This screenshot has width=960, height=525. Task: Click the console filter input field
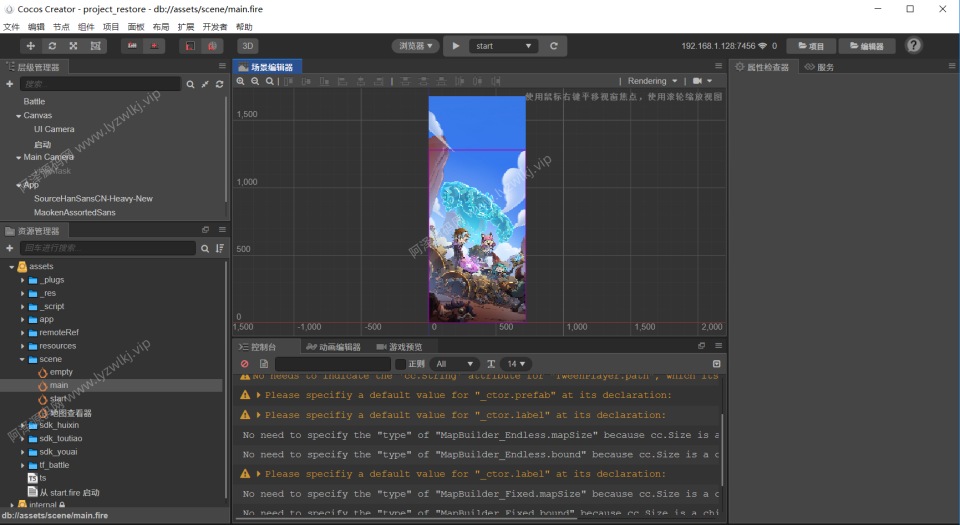pyautogui.click(x=333, y=364)
